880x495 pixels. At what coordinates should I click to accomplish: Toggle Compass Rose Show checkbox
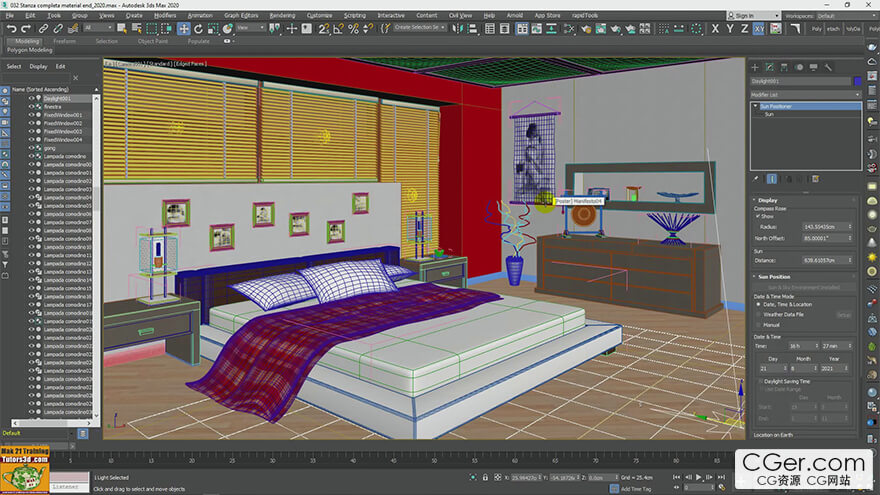point(758,216)
